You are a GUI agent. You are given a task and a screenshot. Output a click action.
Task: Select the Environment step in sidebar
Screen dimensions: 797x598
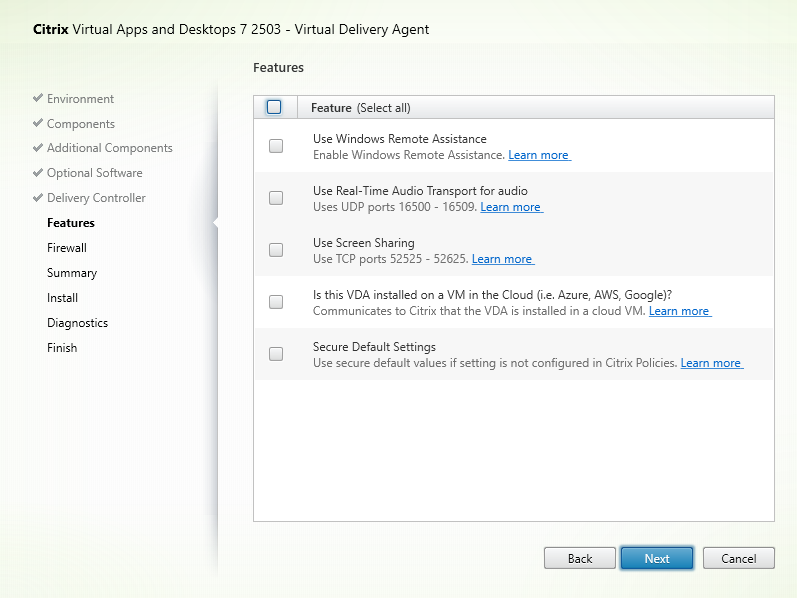pos(80,99)
